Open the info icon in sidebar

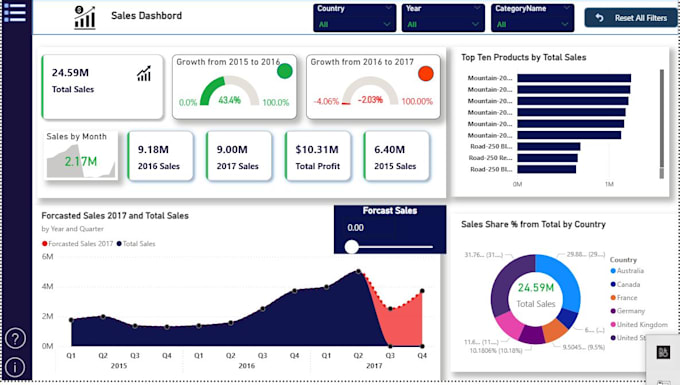pyautogui.click(x=15, y=367)
